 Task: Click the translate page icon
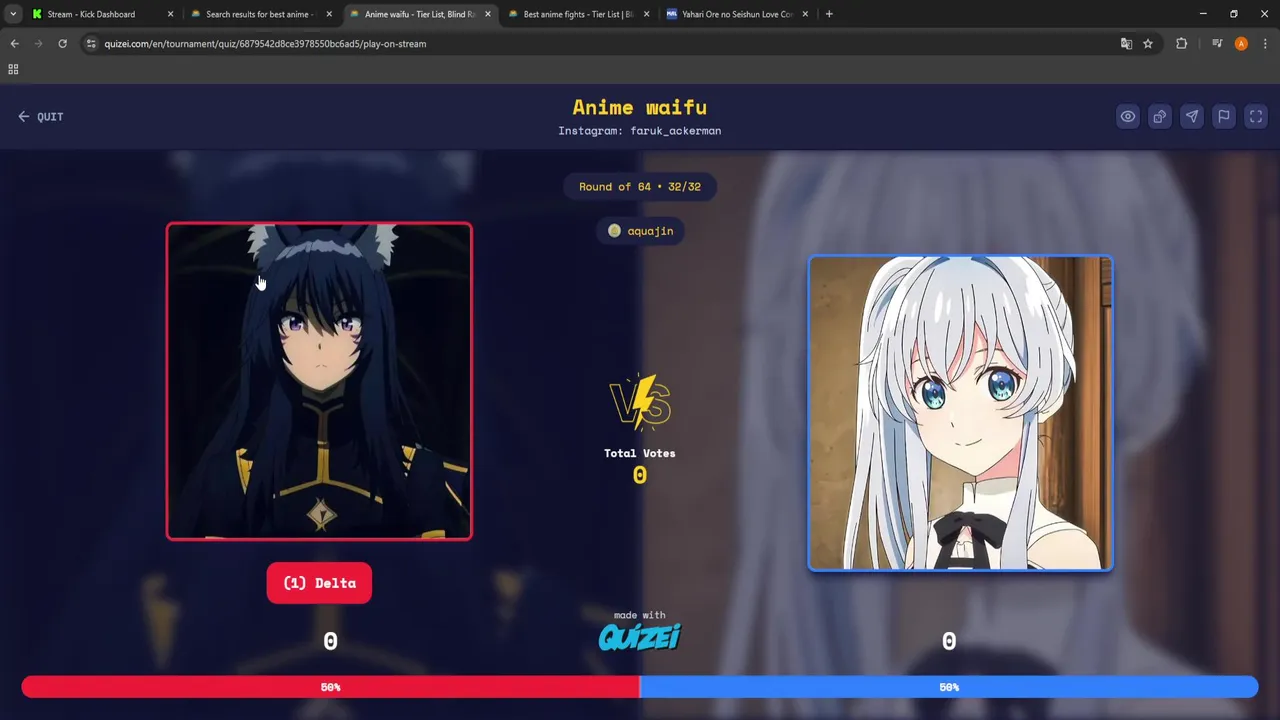point(1126,44)
